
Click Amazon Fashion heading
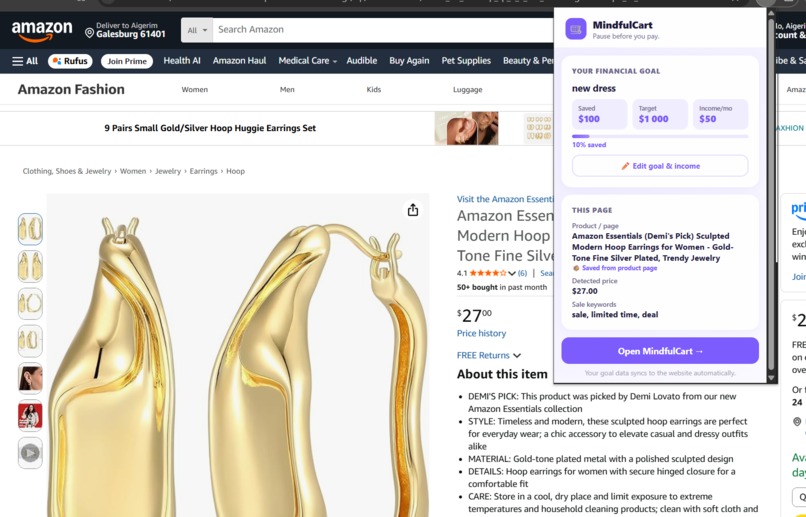pos(71,89)
